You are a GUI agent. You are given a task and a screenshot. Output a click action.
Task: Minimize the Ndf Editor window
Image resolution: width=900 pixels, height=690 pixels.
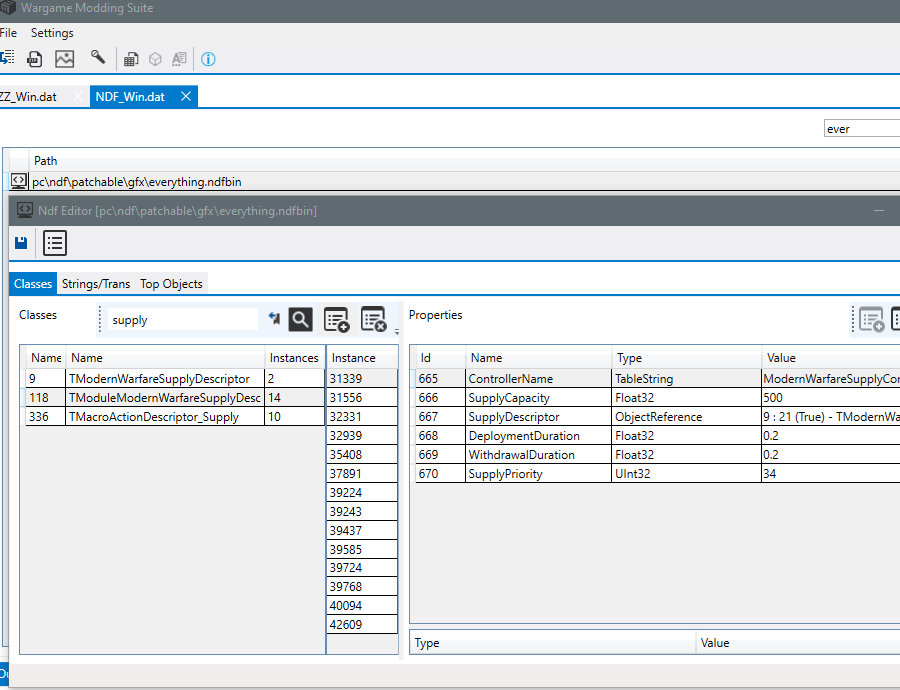tap(879, 211)
